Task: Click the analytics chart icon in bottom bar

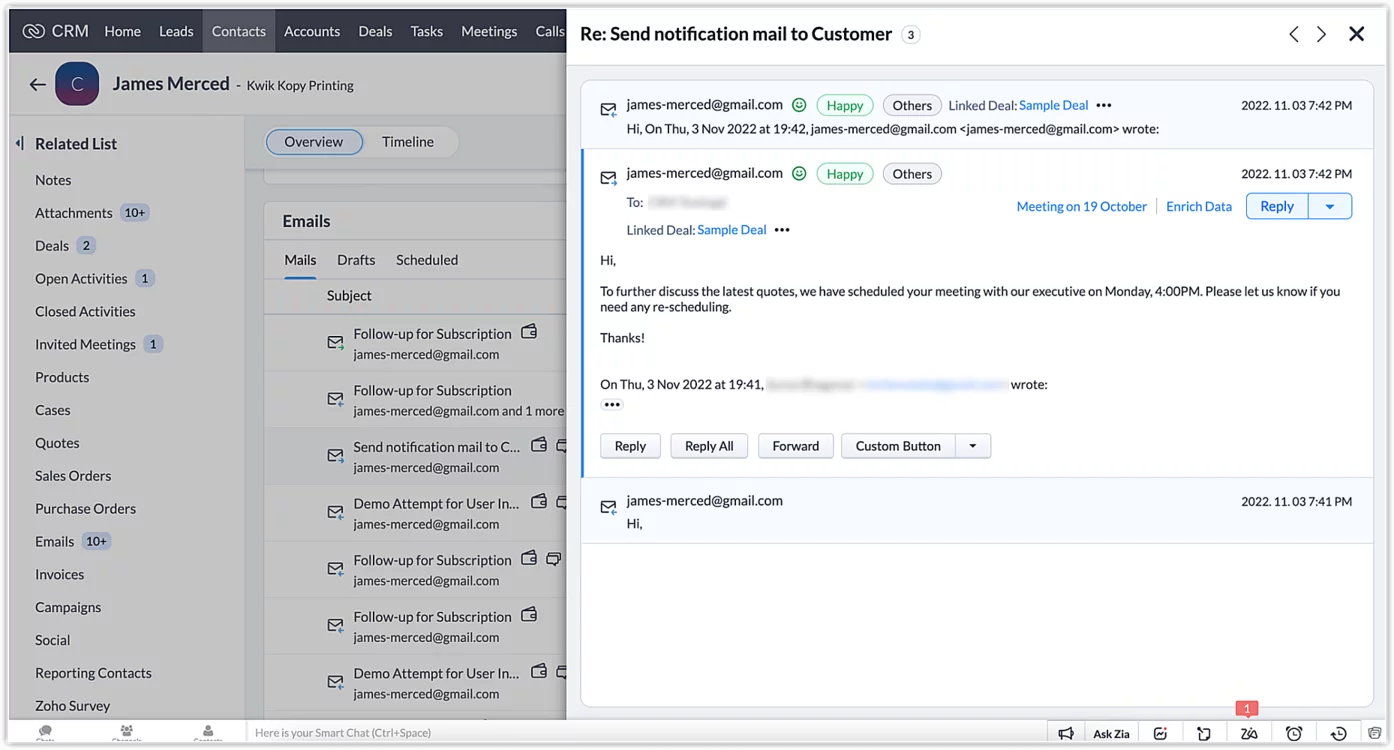Action: (x=1160, y=733)
